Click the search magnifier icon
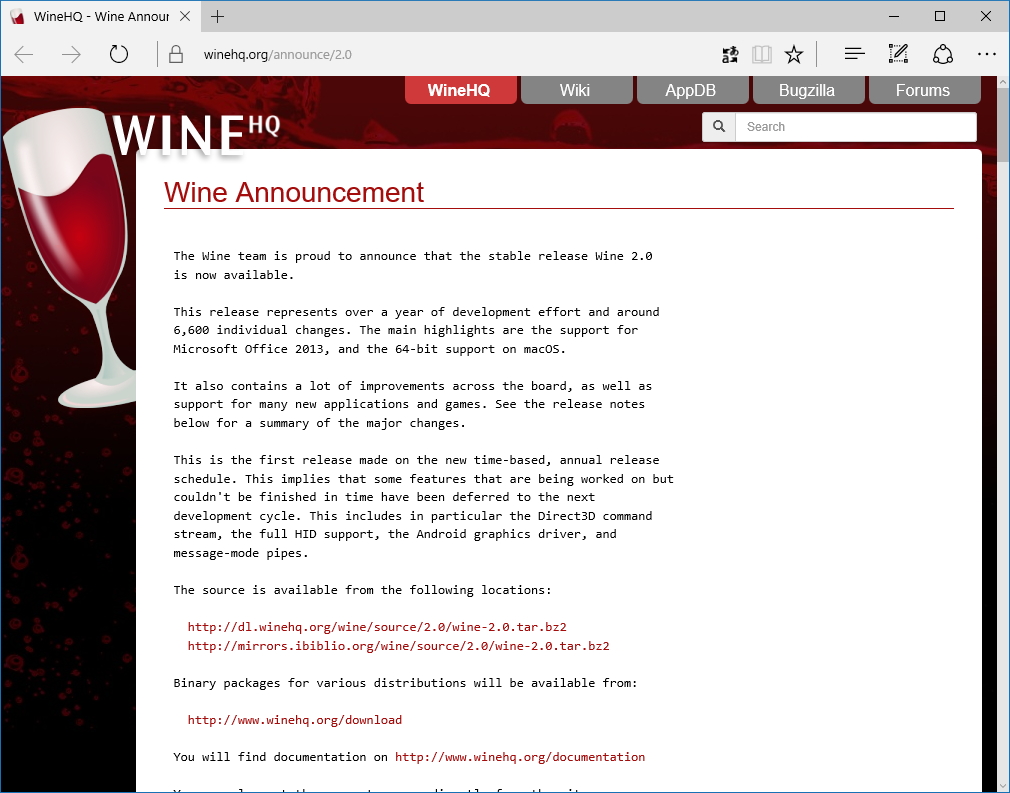Image resolution: width=1010 pixels, height=793 pixels. (x=718, y=127)
